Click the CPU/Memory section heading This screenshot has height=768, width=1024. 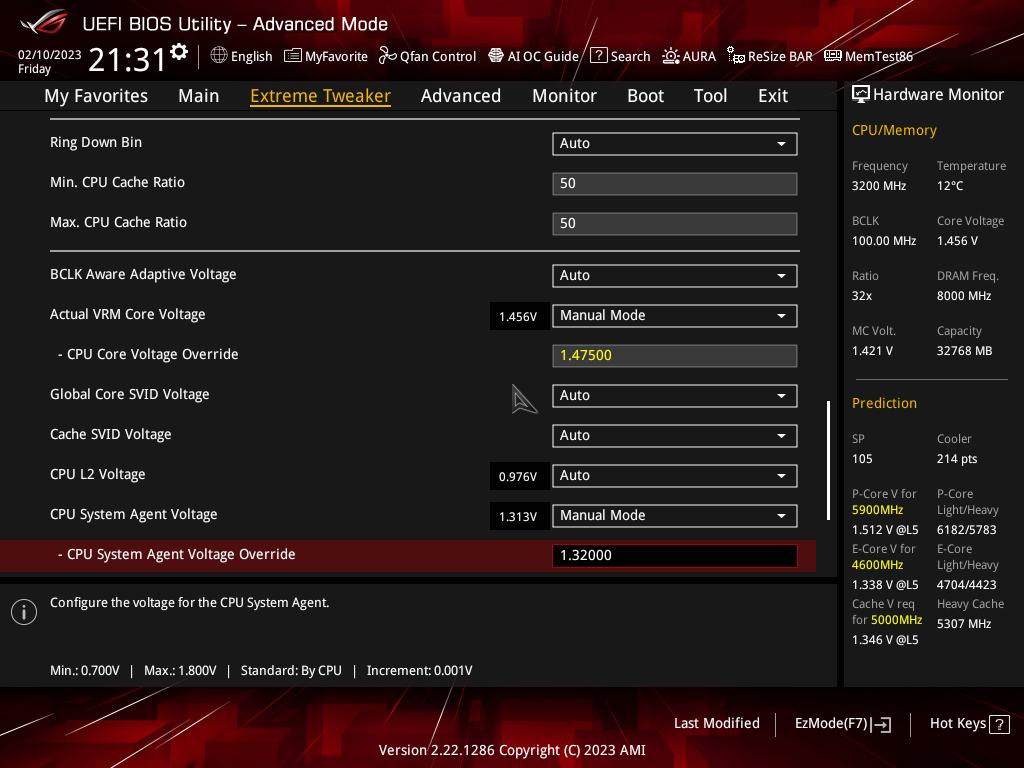pyautogui.click(x=894, y=130)
